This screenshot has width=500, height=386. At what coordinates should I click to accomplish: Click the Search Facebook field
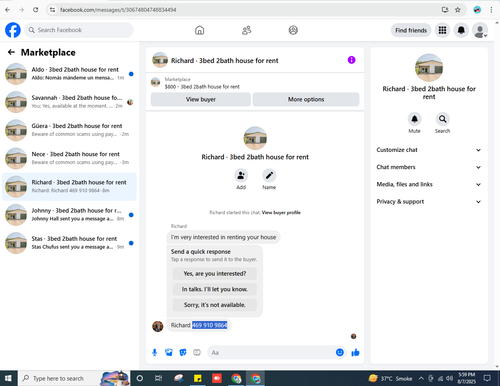(79, 30)
